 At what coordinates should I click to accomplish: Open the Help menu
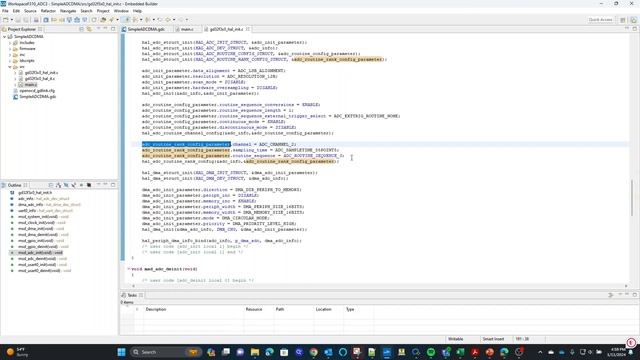(x=138, y=11)
